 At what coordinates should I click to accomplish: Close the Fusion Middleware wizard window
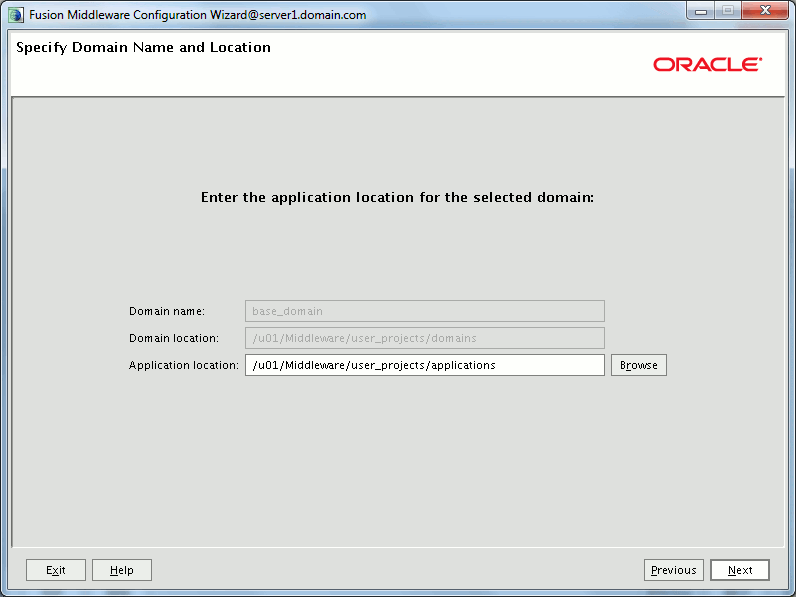click(765, 11)
